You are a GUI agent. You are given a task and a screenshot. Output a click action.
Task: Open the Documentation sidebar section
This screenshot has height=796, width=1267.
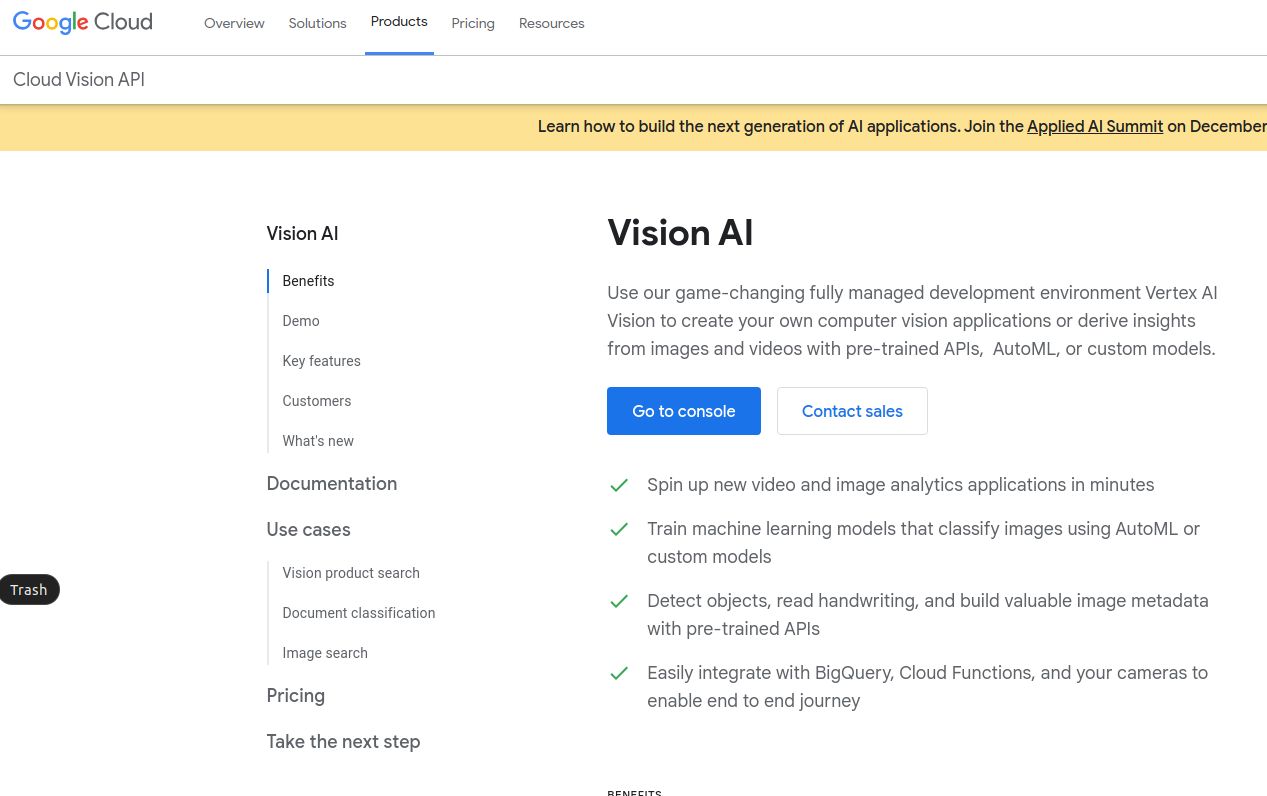point(331,484)
